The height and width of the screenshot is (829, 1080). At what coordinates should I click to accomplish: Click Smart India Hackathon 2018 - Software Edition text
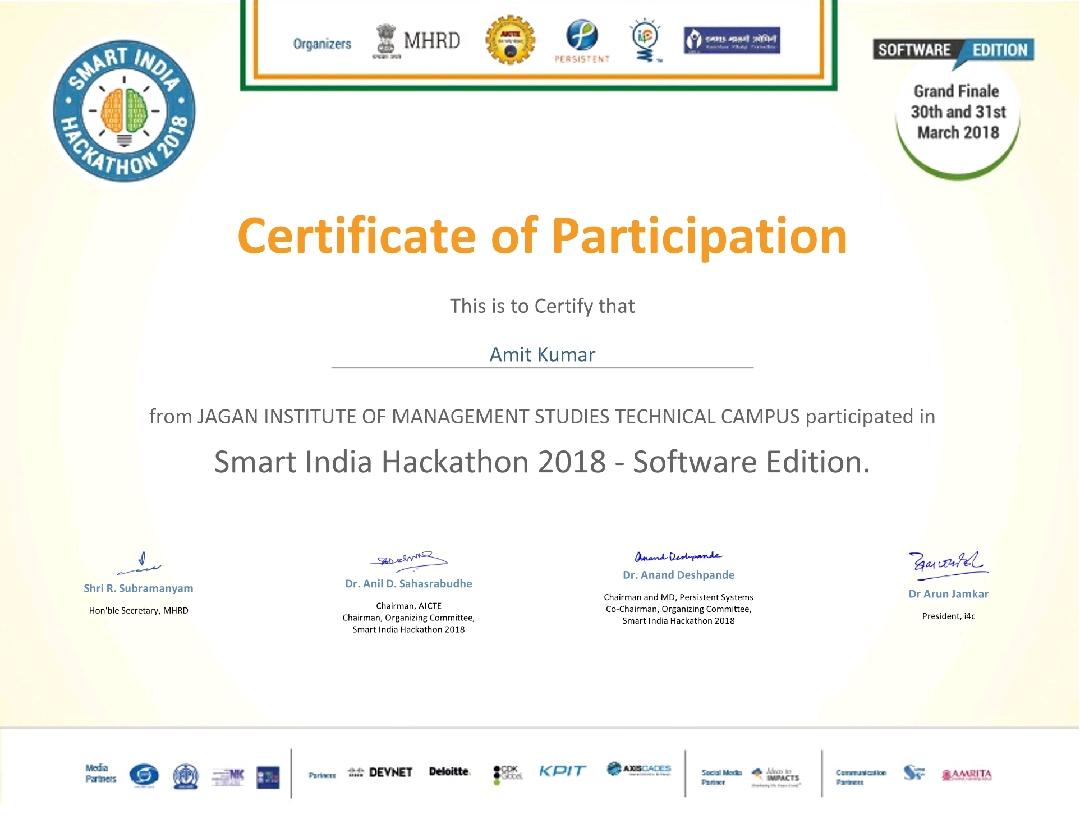pos(541,461)
